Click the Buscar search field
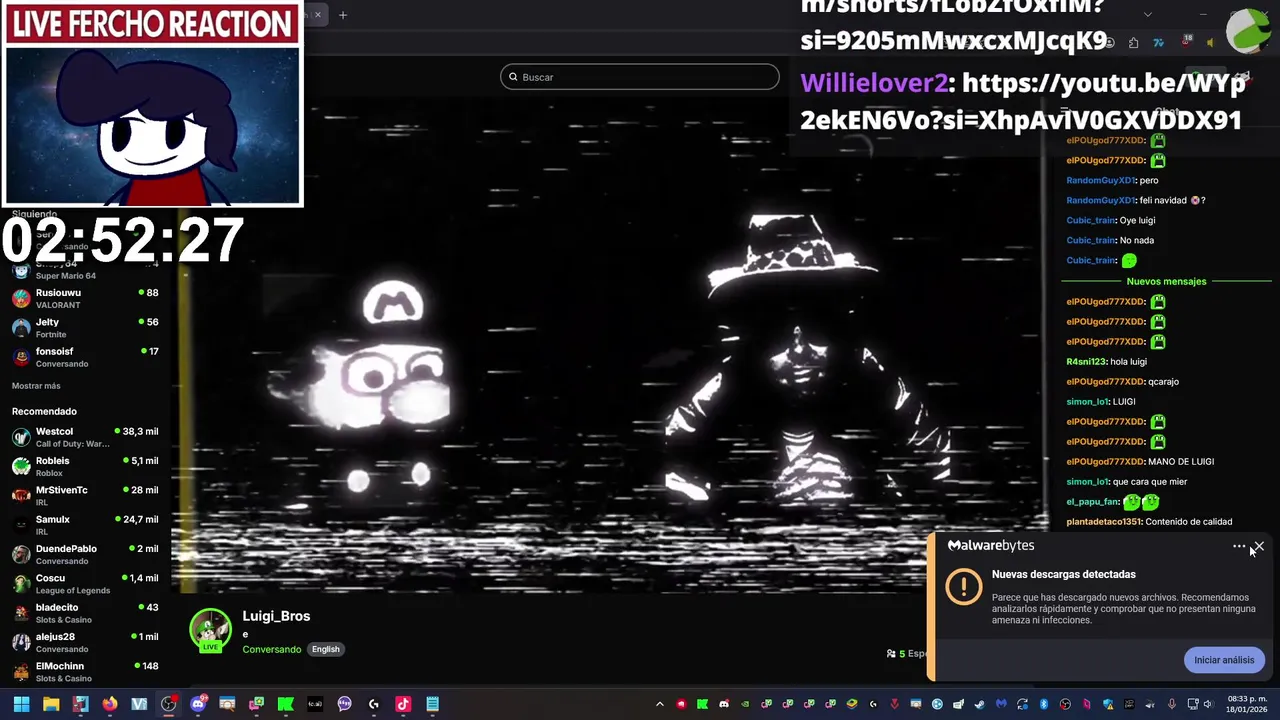The width and height of the screenshot is (1280, 720). (x=640, y=77)
